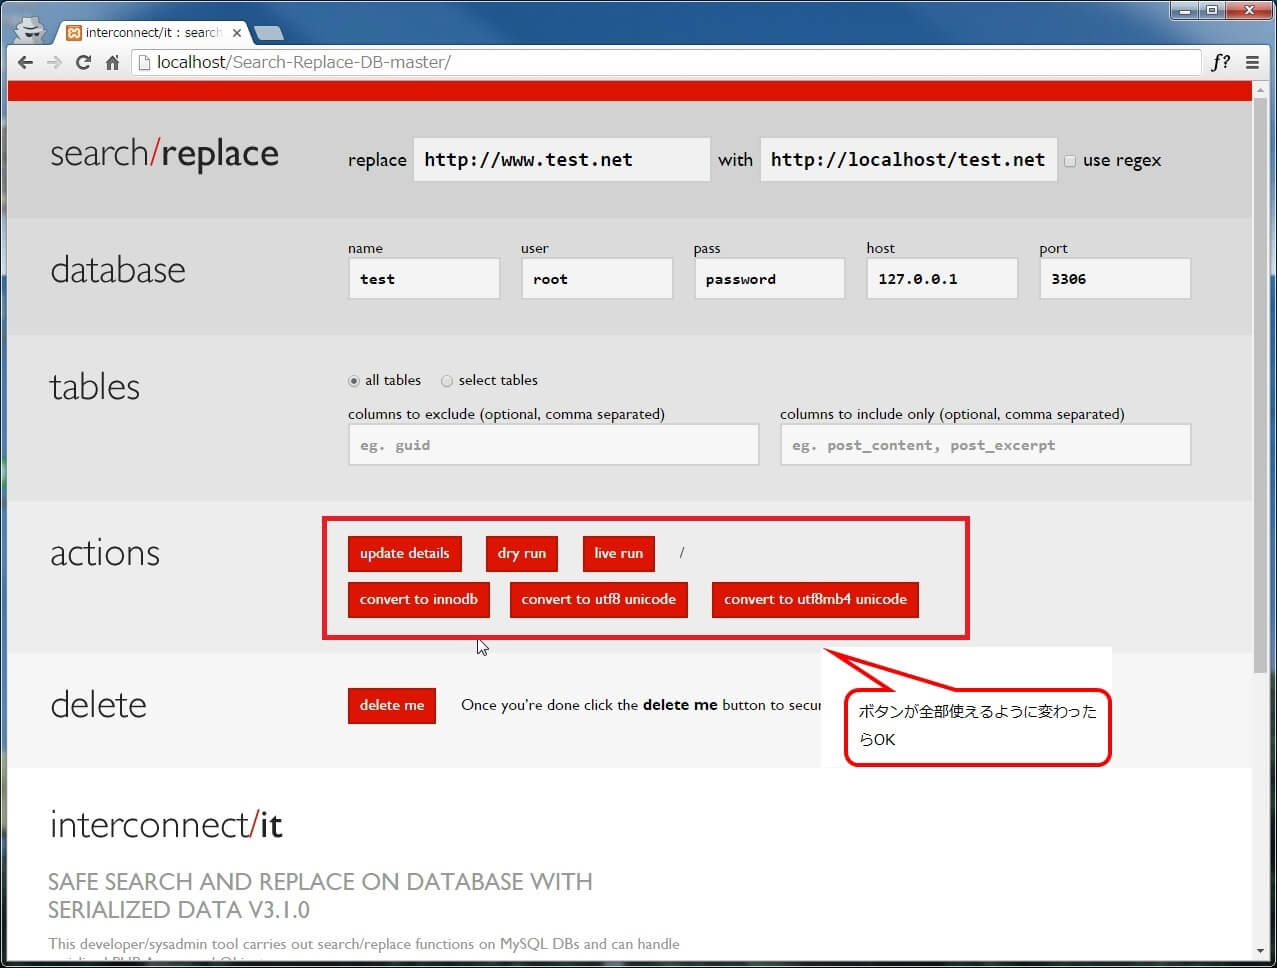1277x968 pixels.
Task: Enable the use regex checkbox
Action: [x=1070, y=161]
